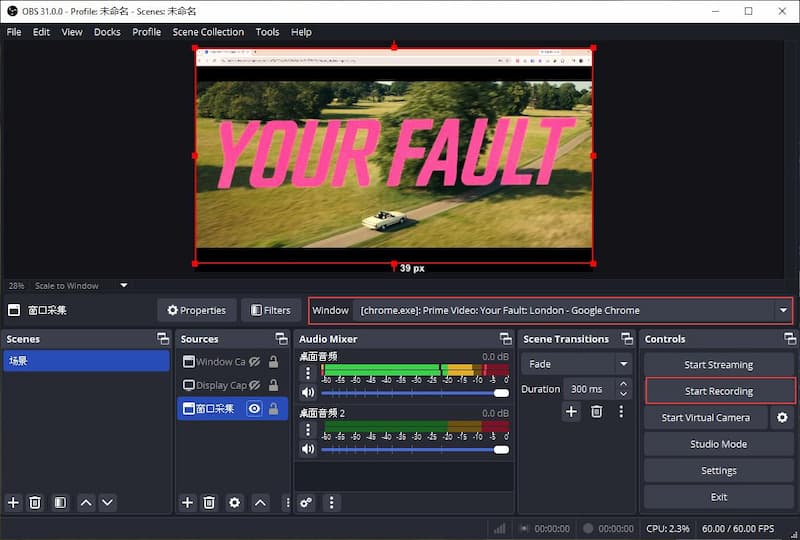Move scene up arrow

[x=86, y=503]
